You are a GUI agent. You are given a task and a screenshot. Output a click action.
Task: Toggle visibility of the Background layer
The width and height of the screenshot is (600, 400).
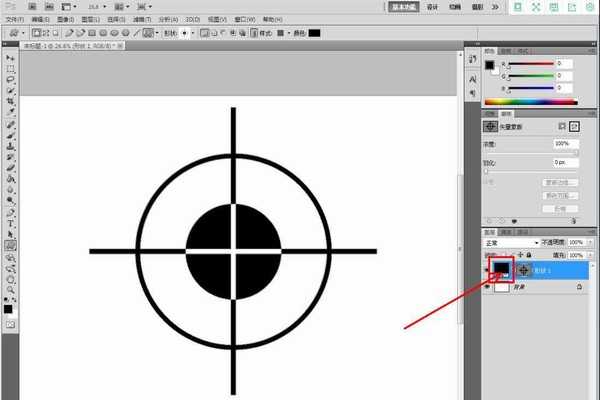[x=487, y=287]
